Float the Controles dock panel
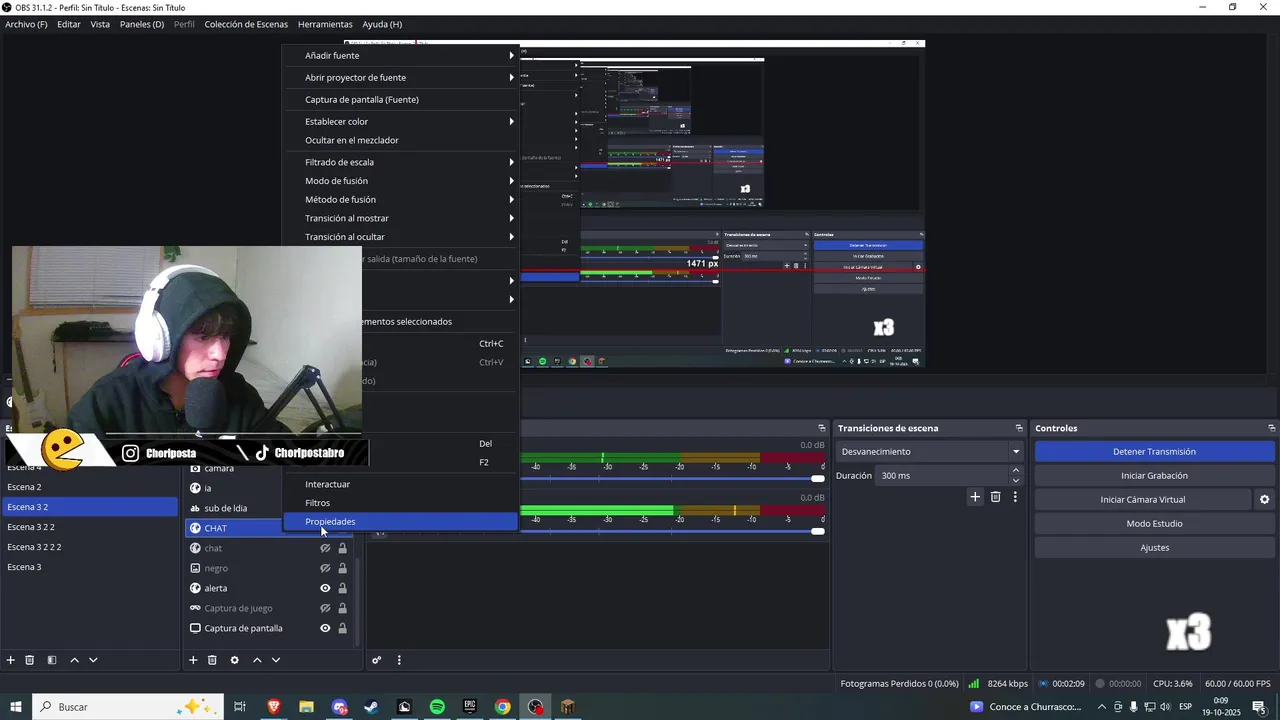Screen dimensions: 1280x720 click(1271, 428)
